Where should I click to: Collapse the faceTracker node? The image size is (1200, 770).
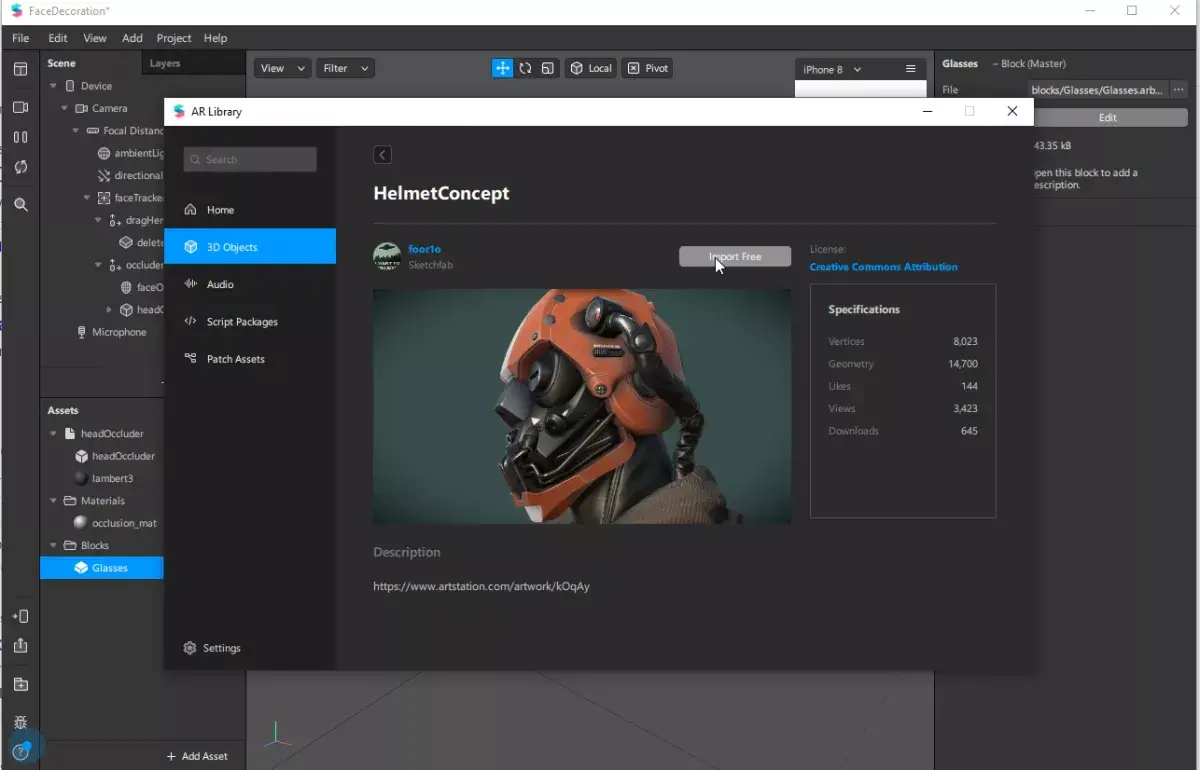pos(87,198)
